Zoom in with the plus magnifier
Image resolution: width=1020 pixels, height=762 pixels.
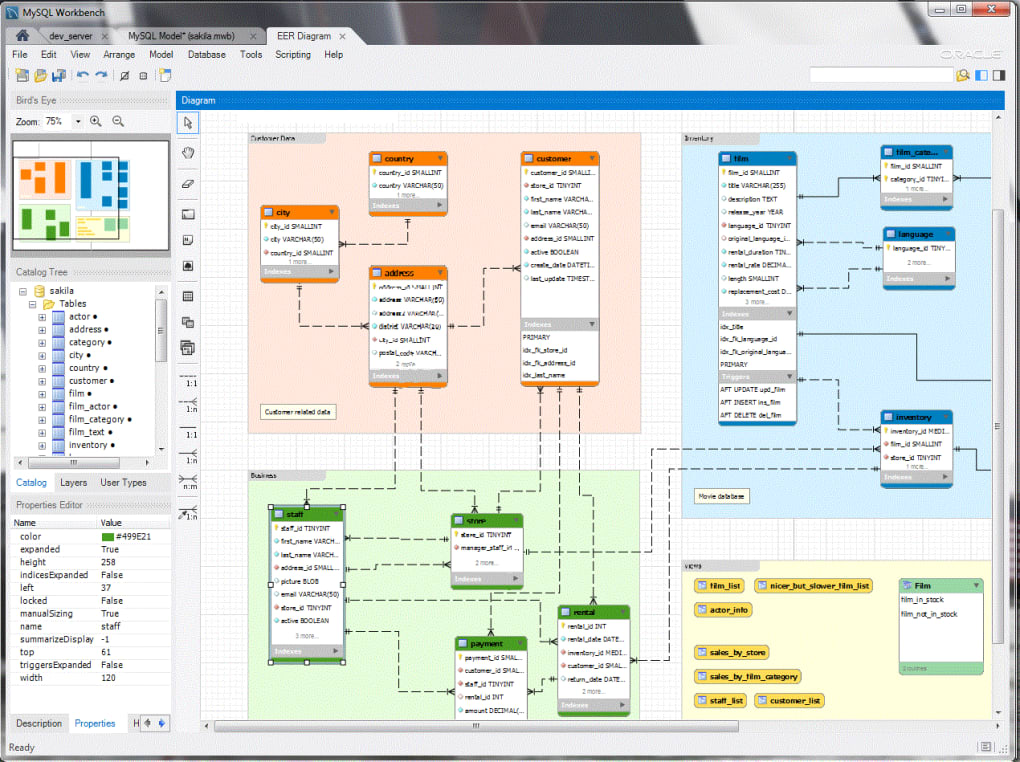point(96,121)
